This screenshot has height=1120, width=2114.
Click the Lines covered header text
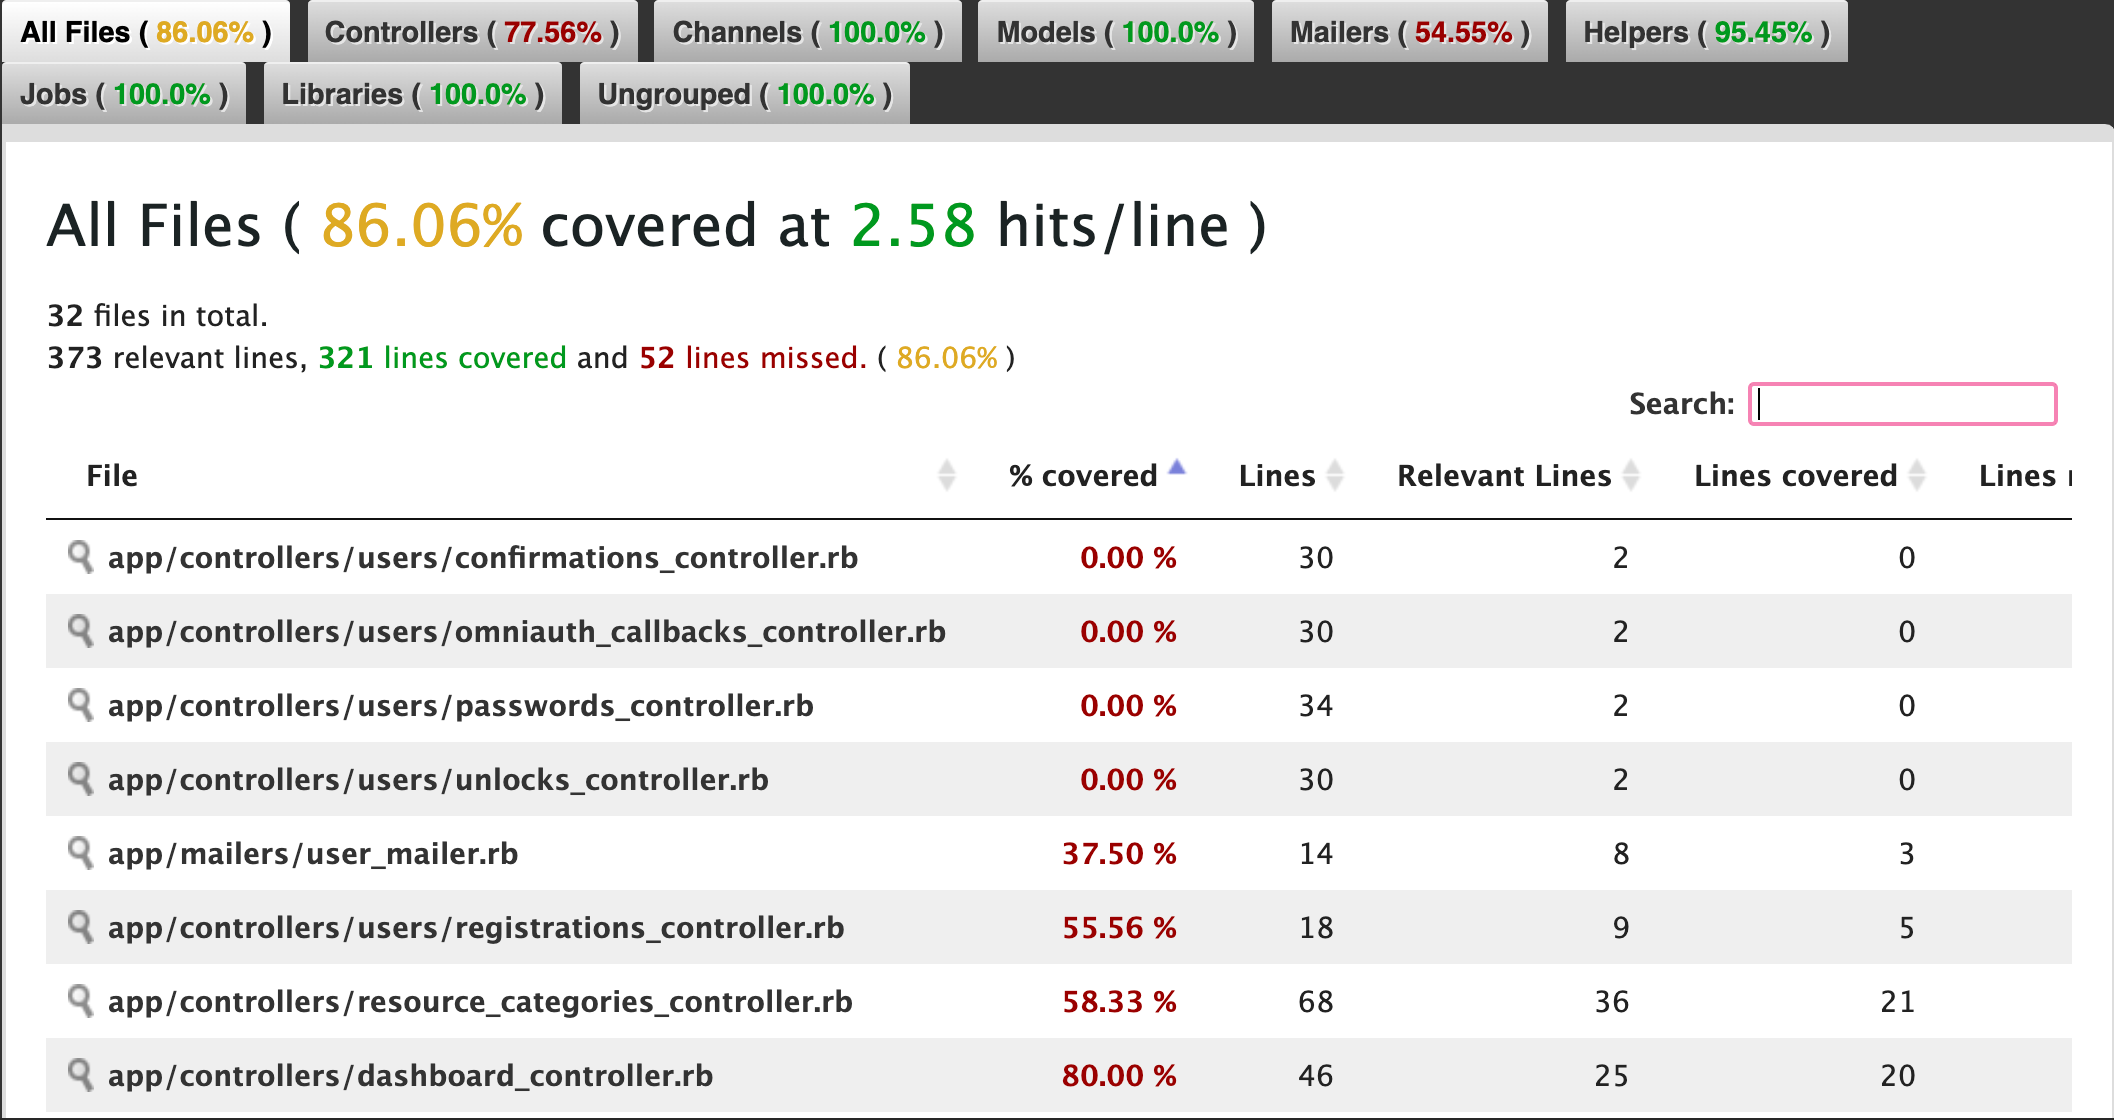click(1795, 475)
